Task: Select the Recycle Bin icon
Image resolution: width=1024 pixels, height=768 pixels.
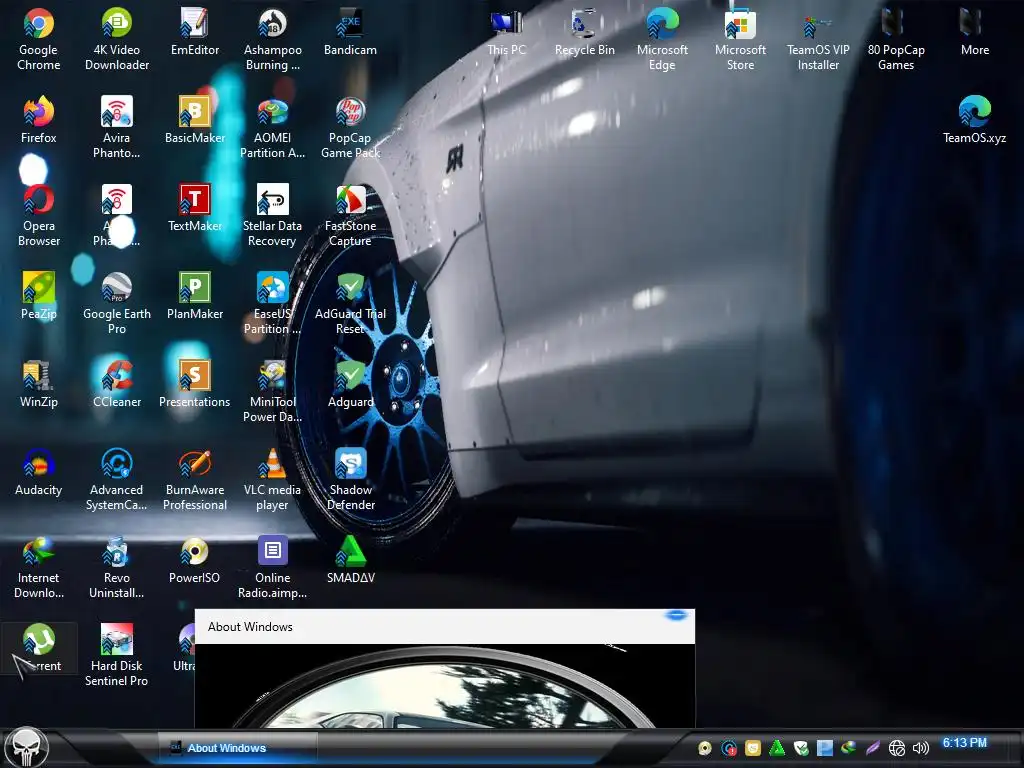Action: [x=584, y=31]
